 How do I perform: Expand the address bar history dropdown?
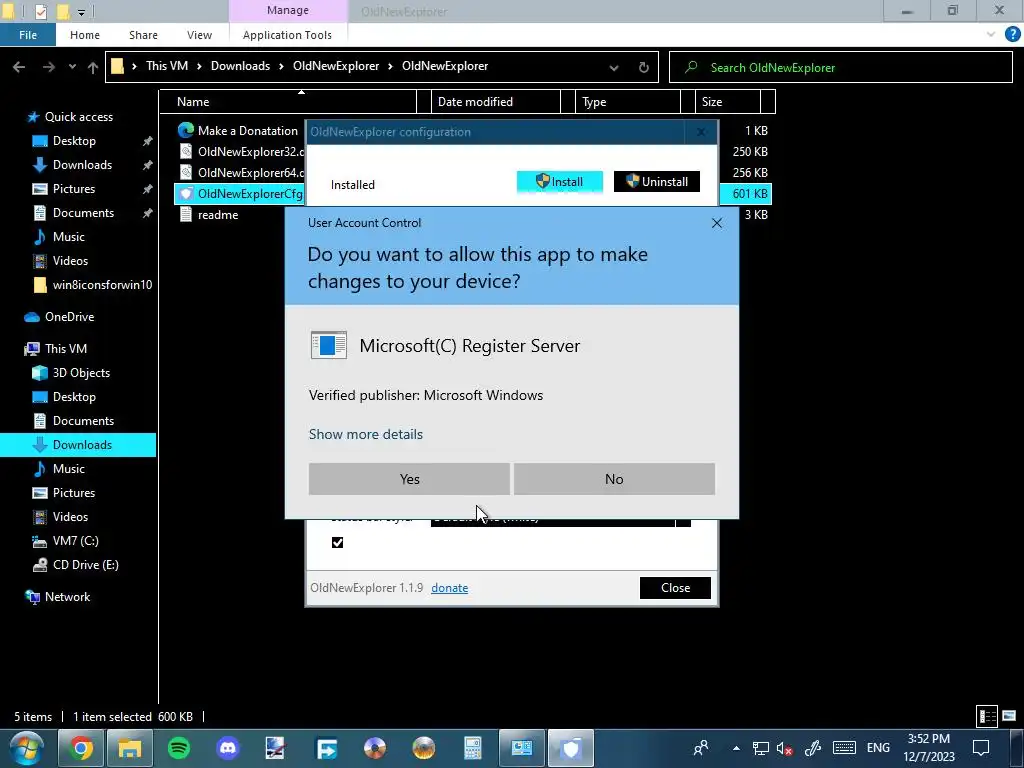[x=614, y=67]
